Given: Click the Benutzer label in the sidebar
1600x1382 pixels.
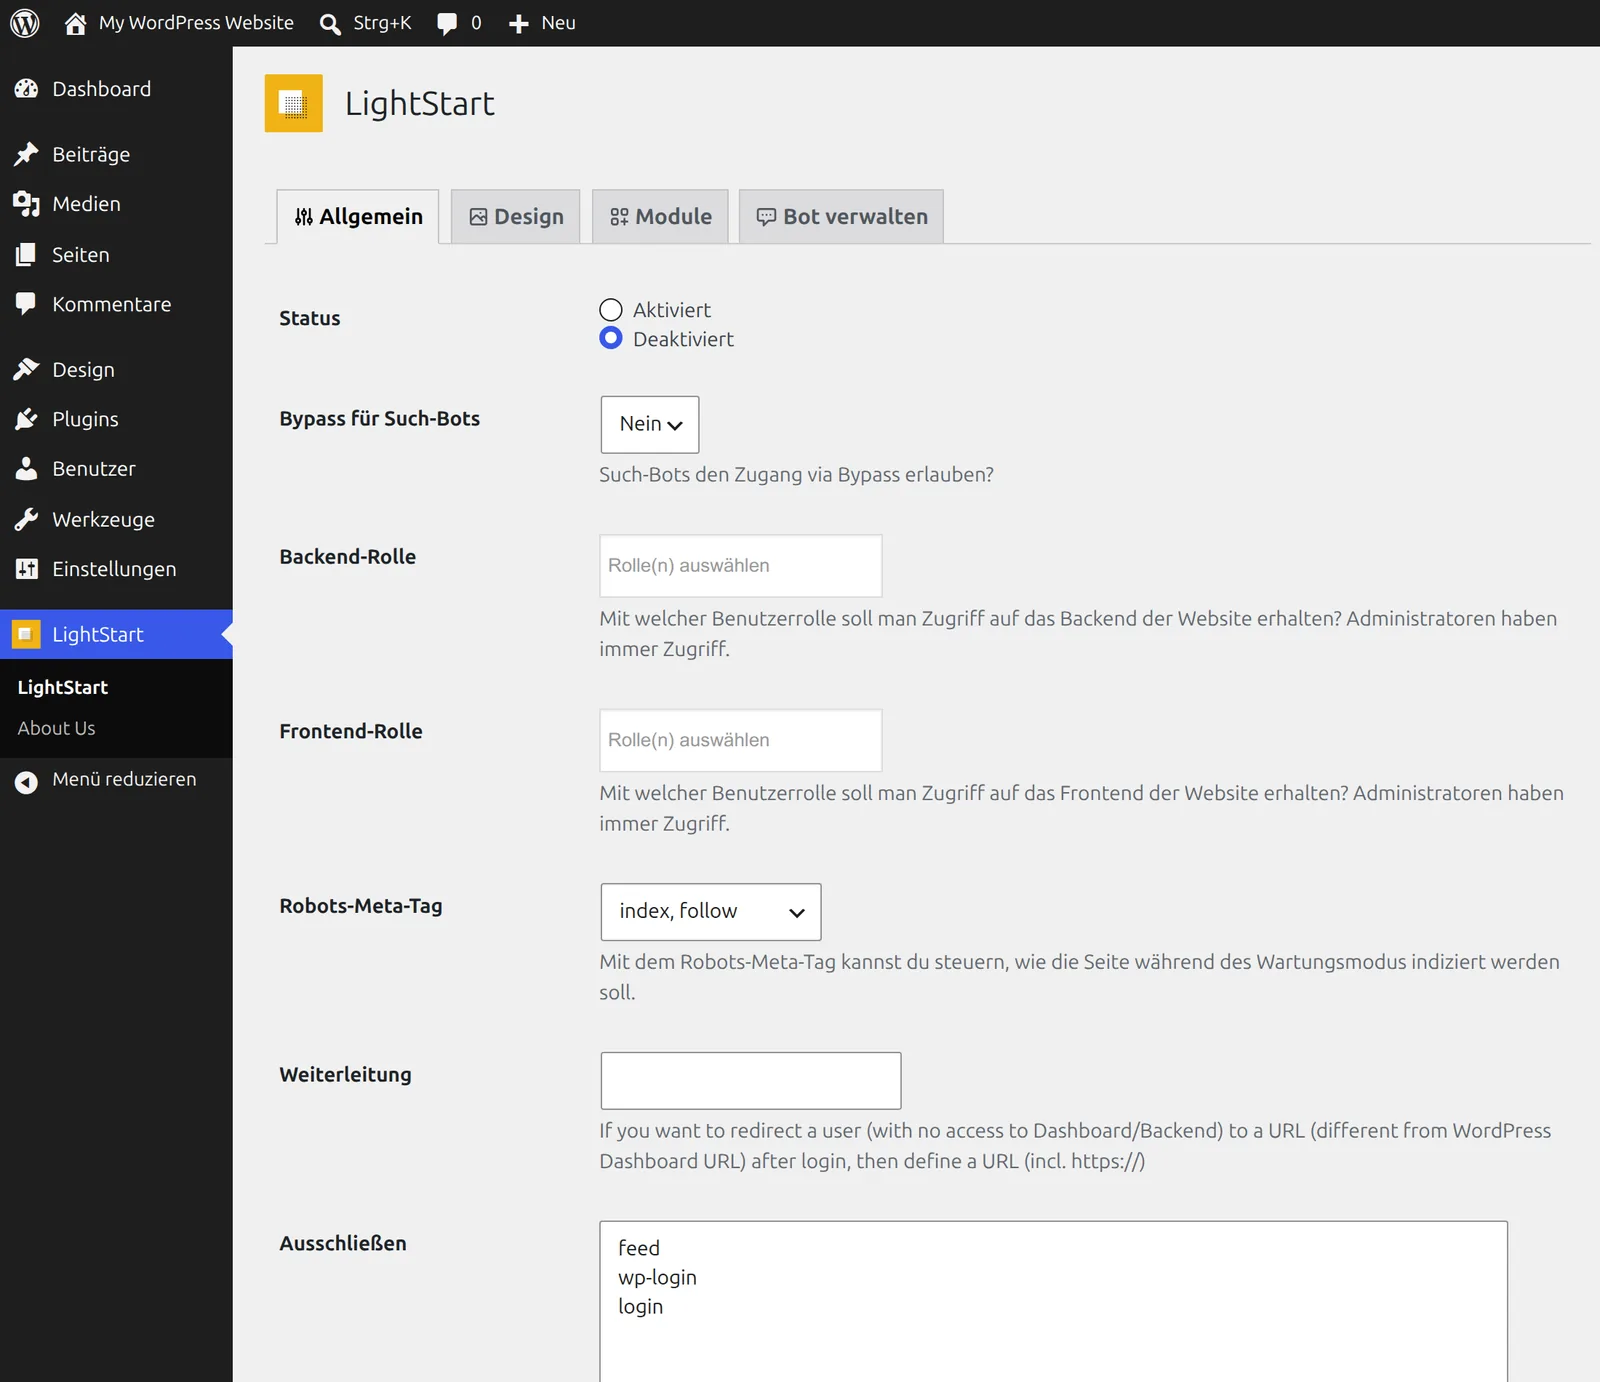Looking at the screenshot, I should pyautogui.click(x=94, y=469).
